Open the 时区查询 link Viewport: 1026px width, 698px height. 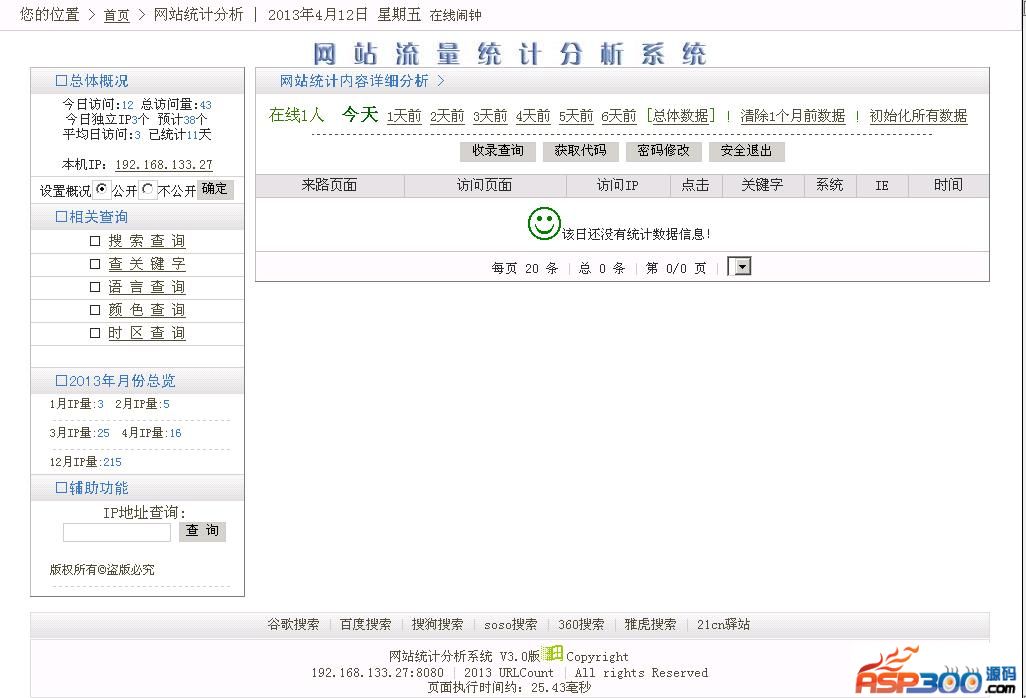coord(147,332)
